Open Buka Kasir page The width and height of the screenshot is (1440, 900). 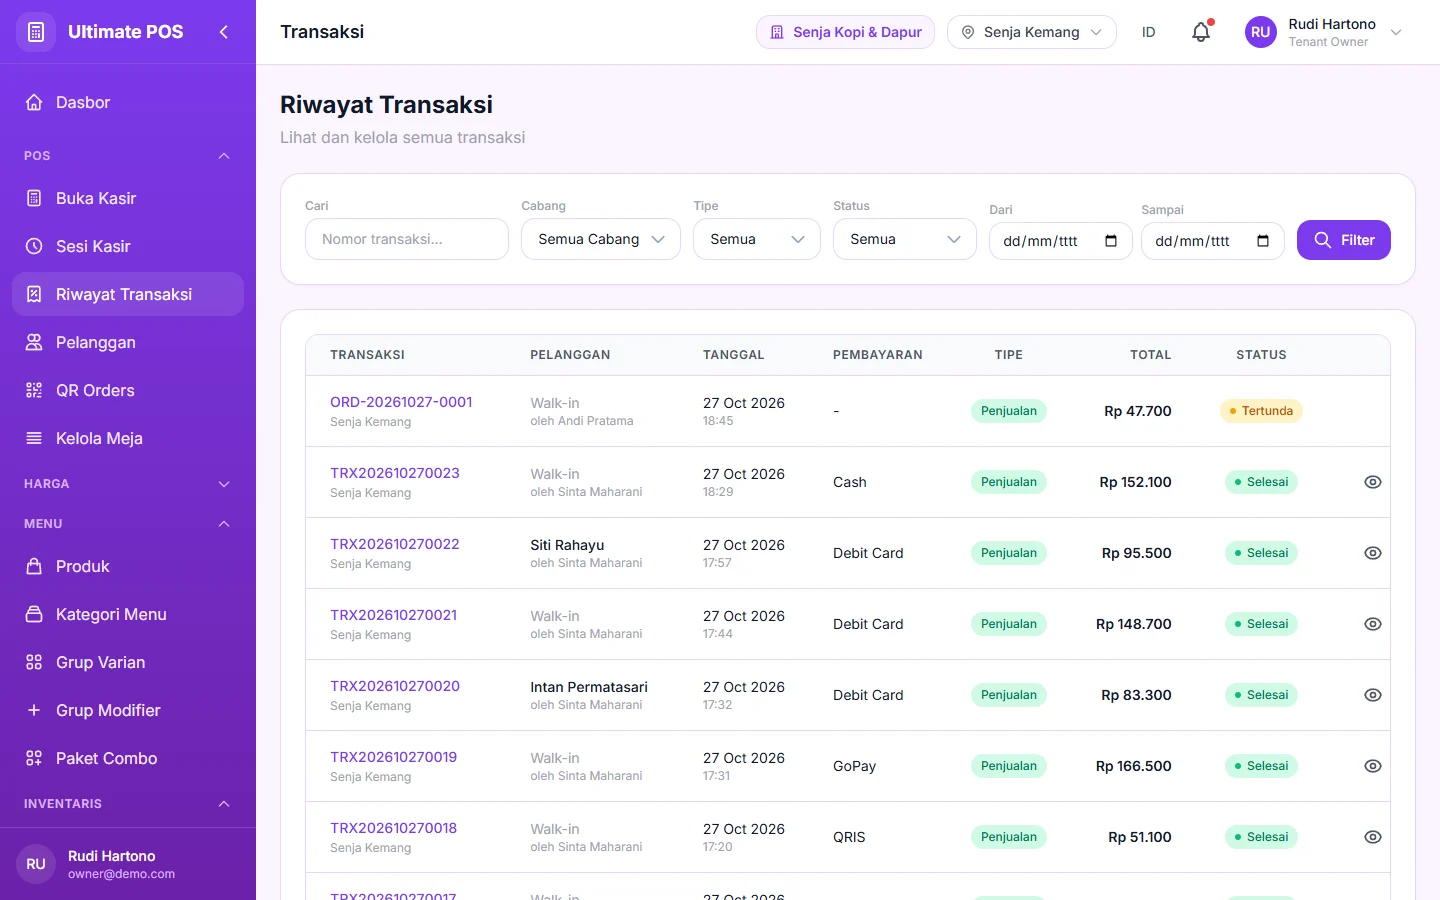coord(128,198)
